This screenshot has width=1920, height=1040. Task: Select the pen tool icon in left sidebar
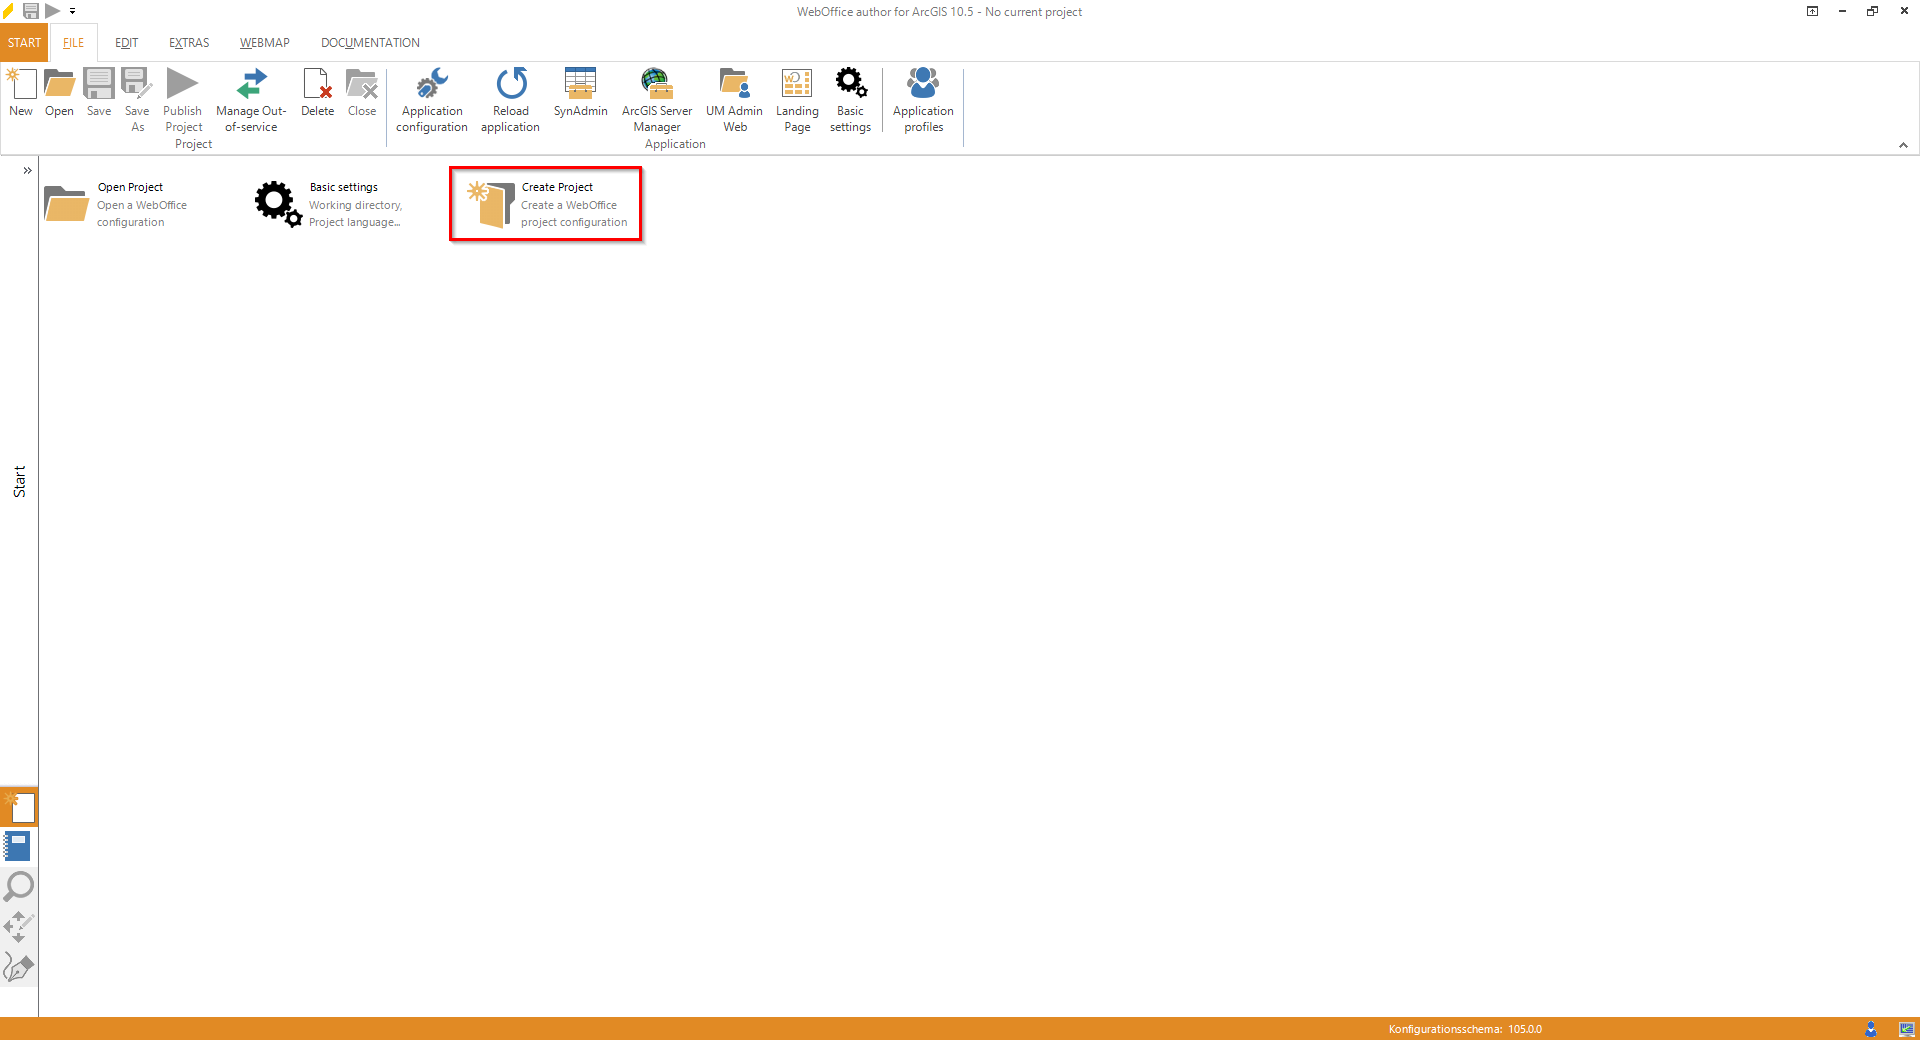tap(19, 967)
